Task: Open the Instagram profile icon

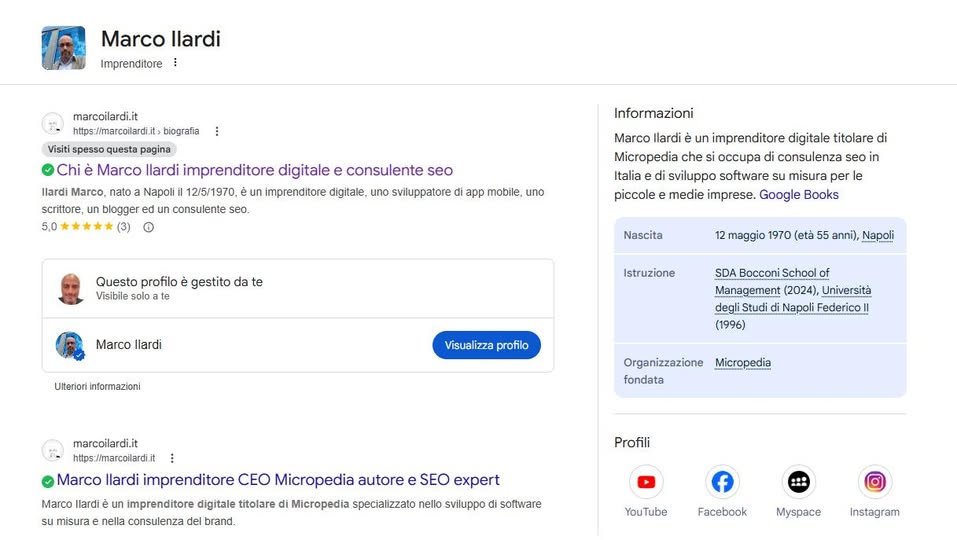Action: (x=875, y=482)
